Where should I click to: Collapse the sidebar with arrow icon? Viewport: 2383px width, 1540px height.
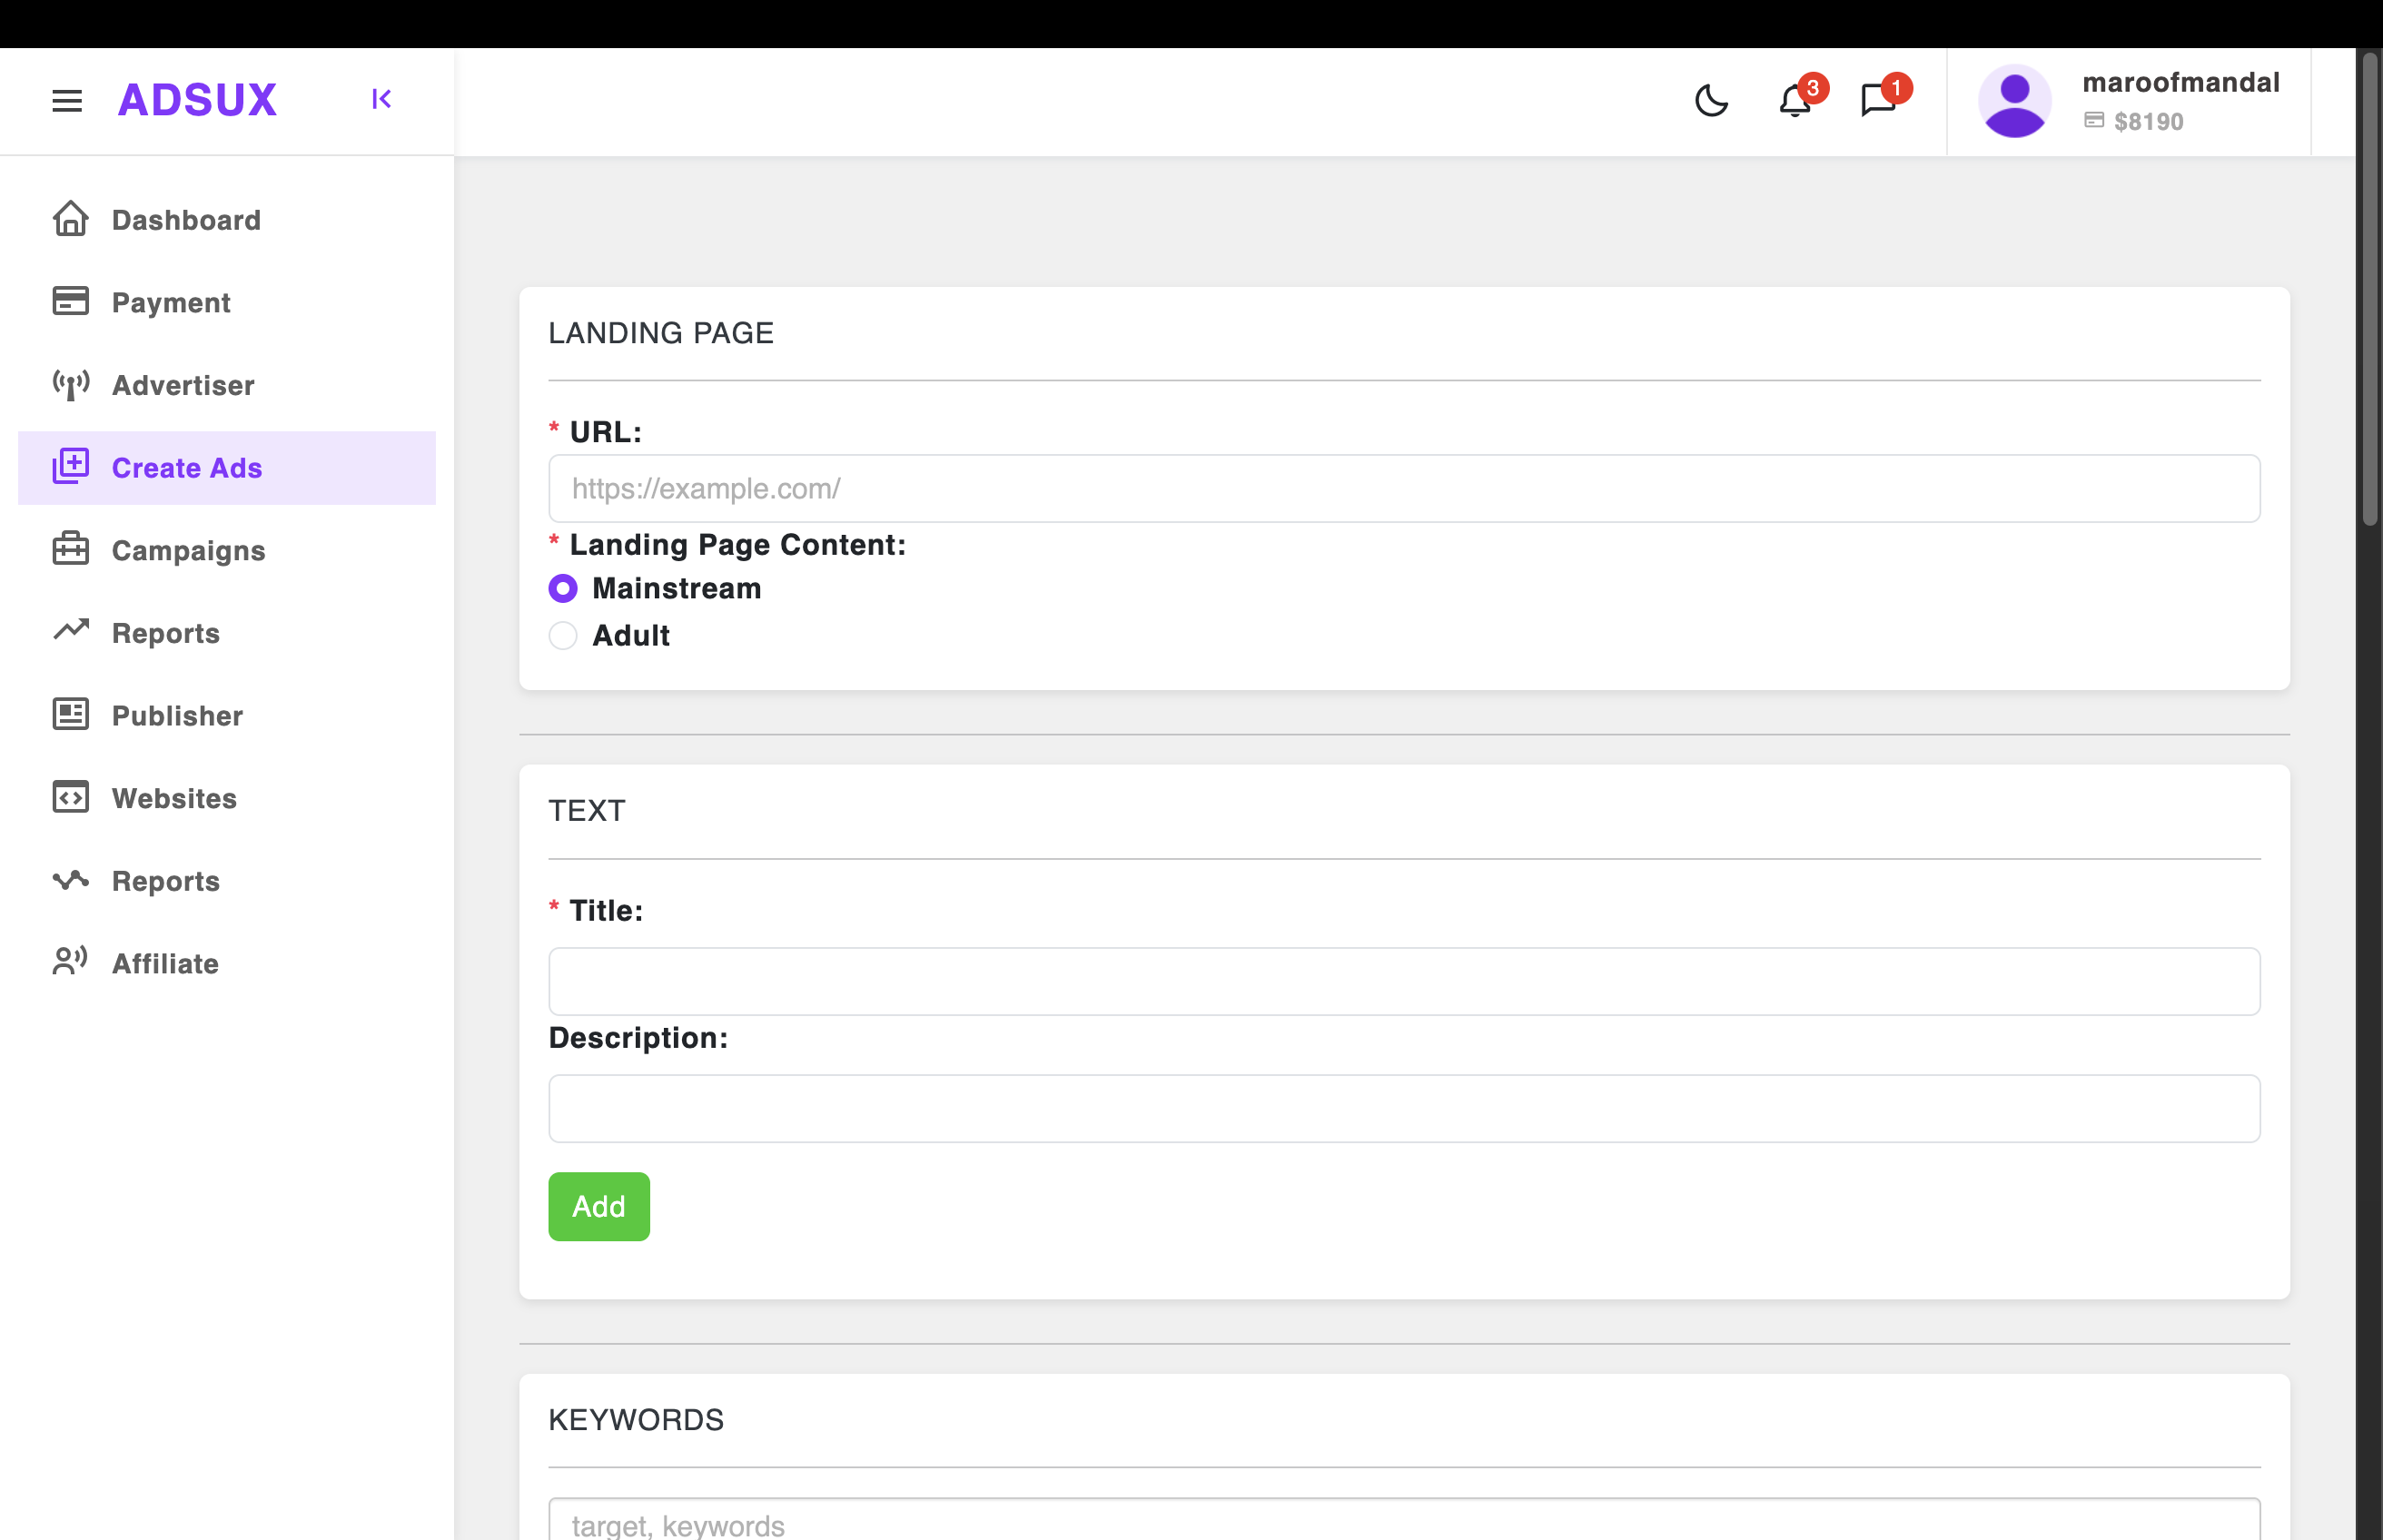(x=381, y=99)
